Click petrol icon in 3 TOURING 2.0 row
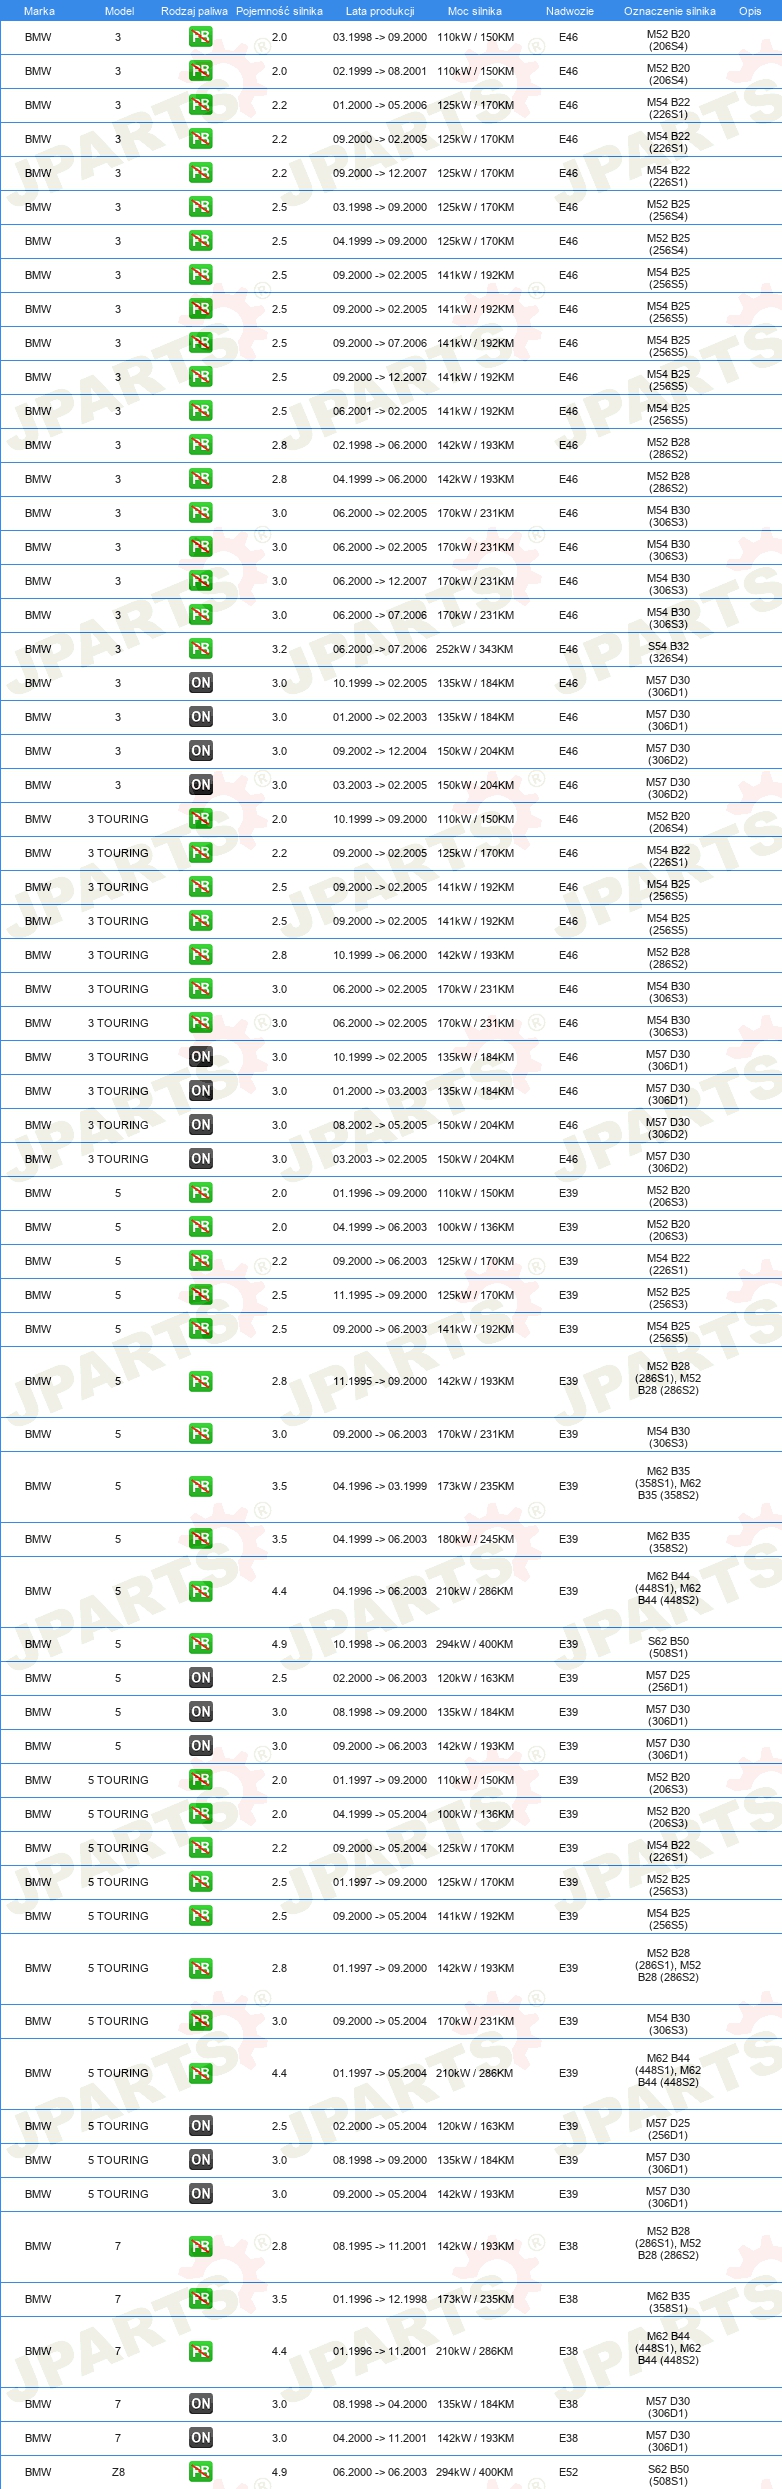 coord(201,819)
